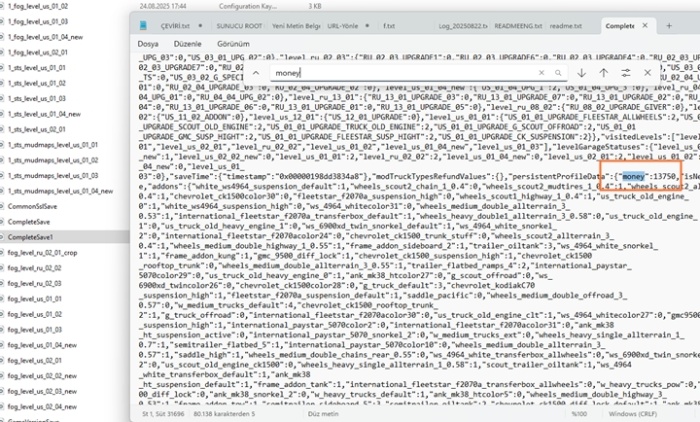Screen dimensions: 700x422
Task: Select the CommonSslSave file in the list
Action: point(30,204)
